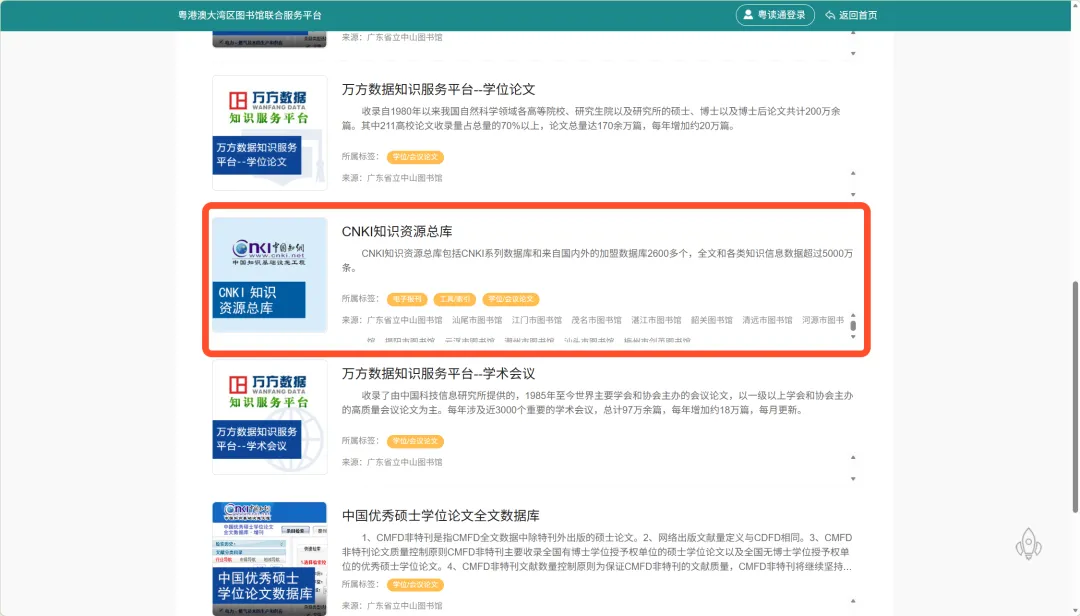Open title 中国优秀硕士学位论文全文数据库
The height and width of the screenshot is (616, 1080).
pyautogui.click(x=441, y=515)
